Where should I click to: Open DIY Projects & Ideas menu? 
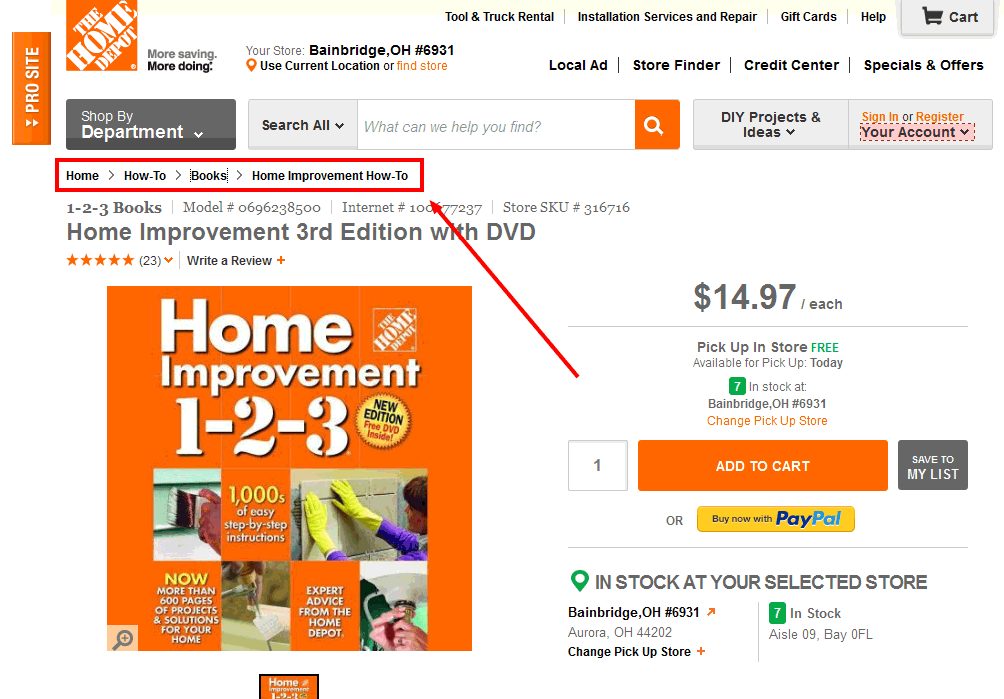771,124
